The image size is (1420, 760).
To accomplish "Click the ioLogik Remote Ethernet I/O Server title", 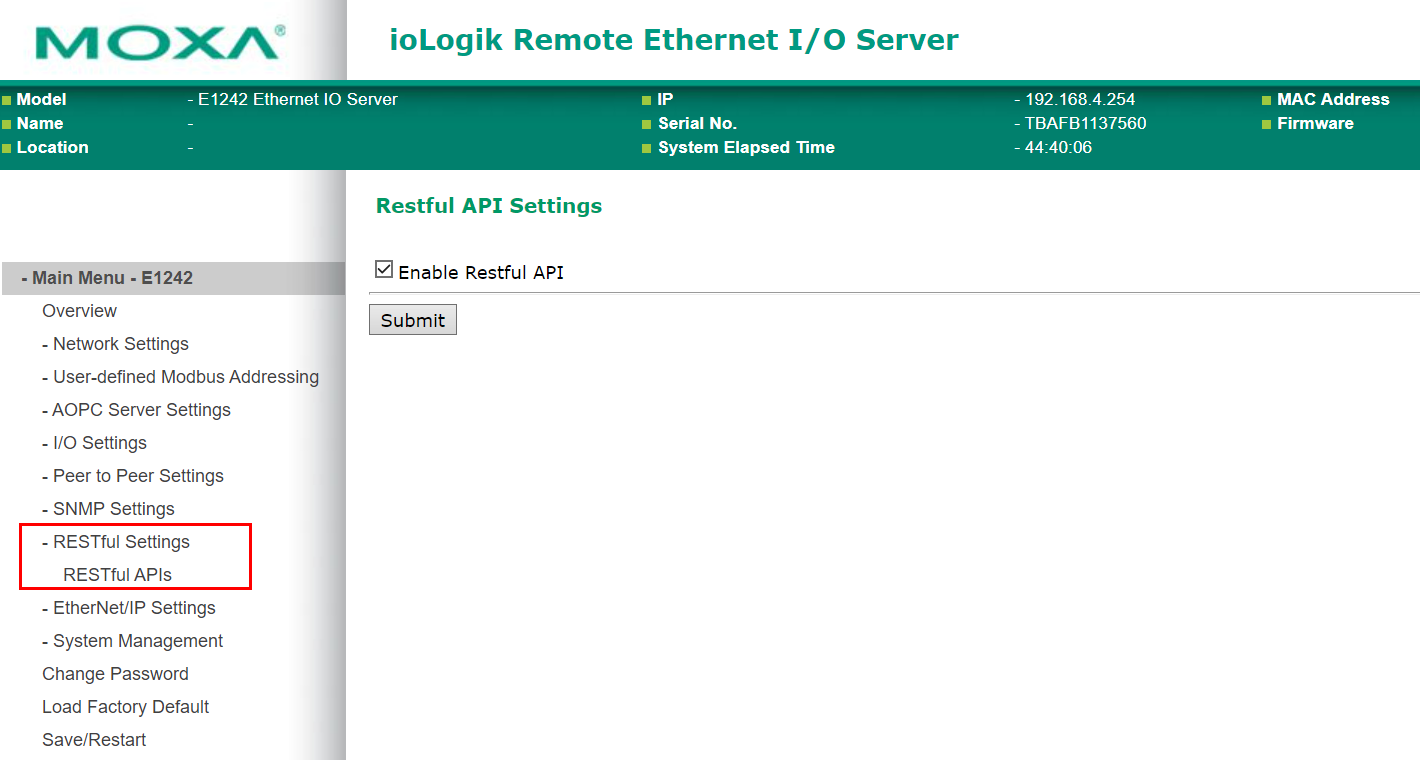I will coord(673,40).
